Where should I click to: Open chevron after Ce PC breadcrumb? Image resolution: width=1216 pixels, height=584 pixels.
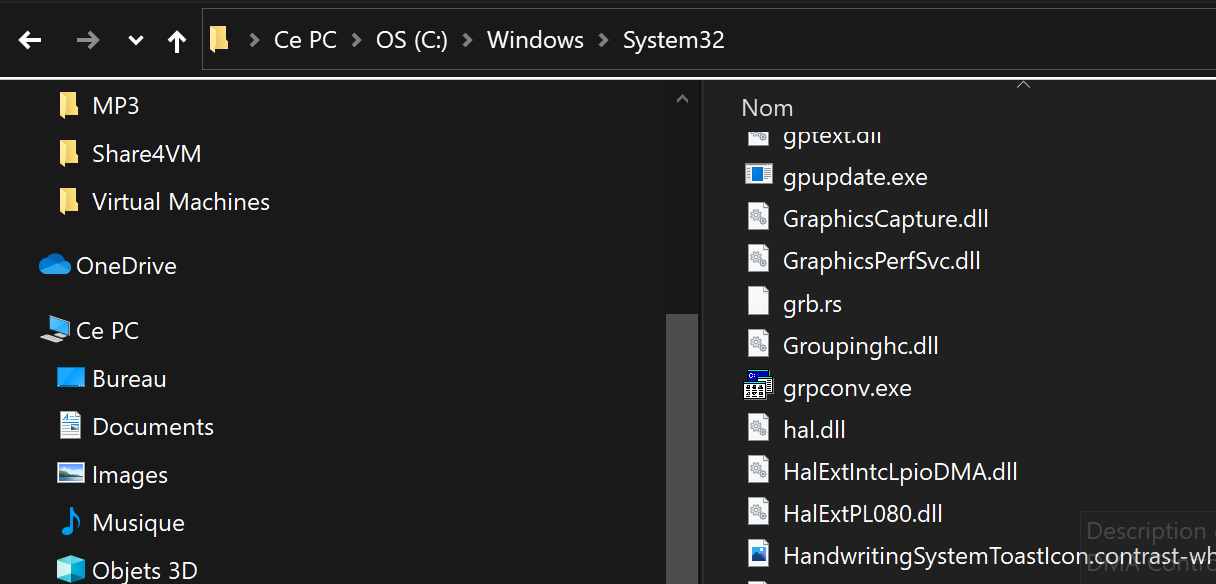click(356, 40)
